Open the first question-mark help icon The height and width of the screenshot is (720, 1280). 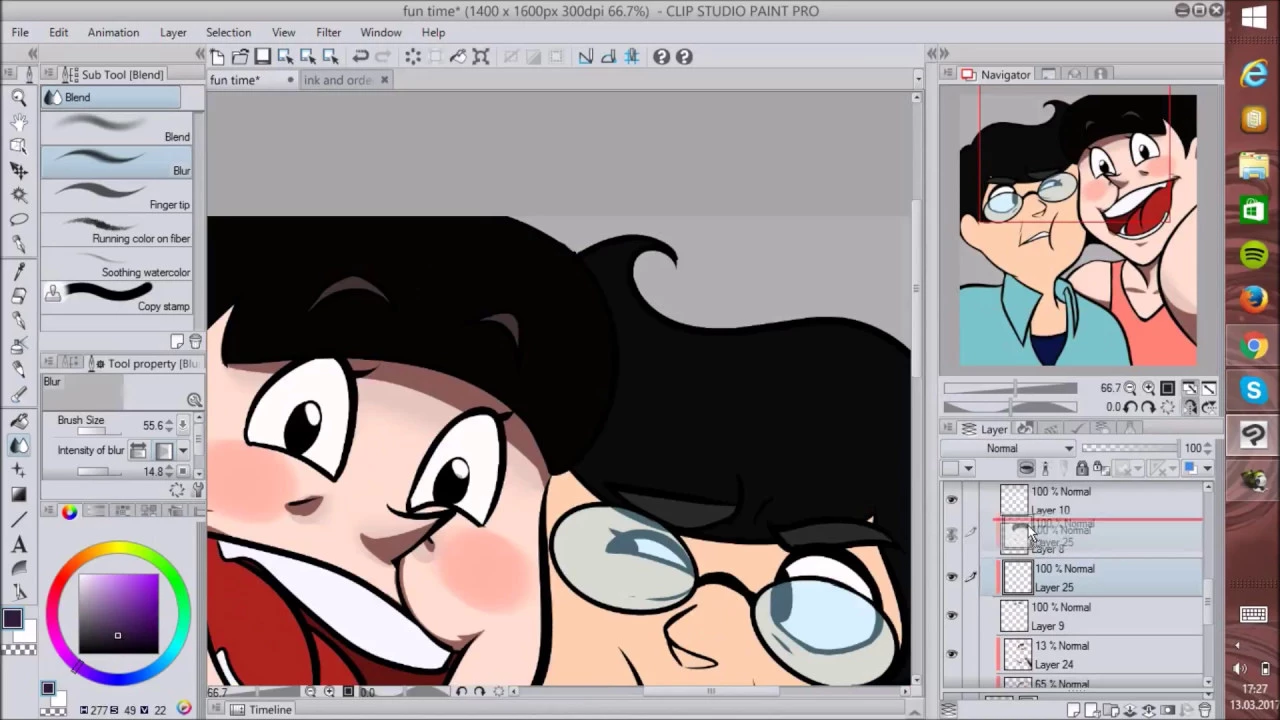click(661, 57)
